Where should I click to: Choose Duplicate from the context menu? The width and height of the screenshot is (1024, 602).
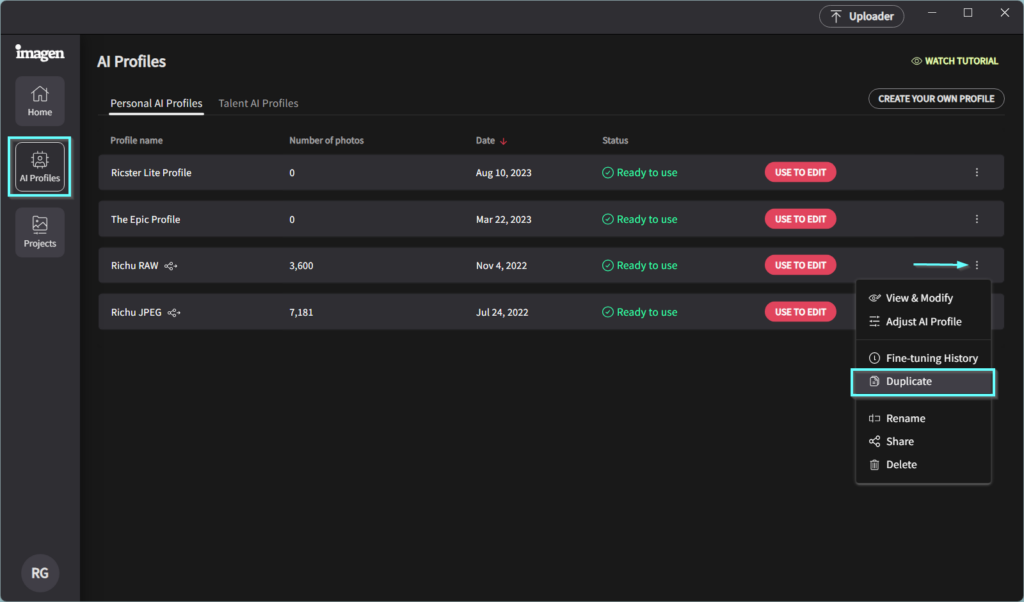pos(908,382)
